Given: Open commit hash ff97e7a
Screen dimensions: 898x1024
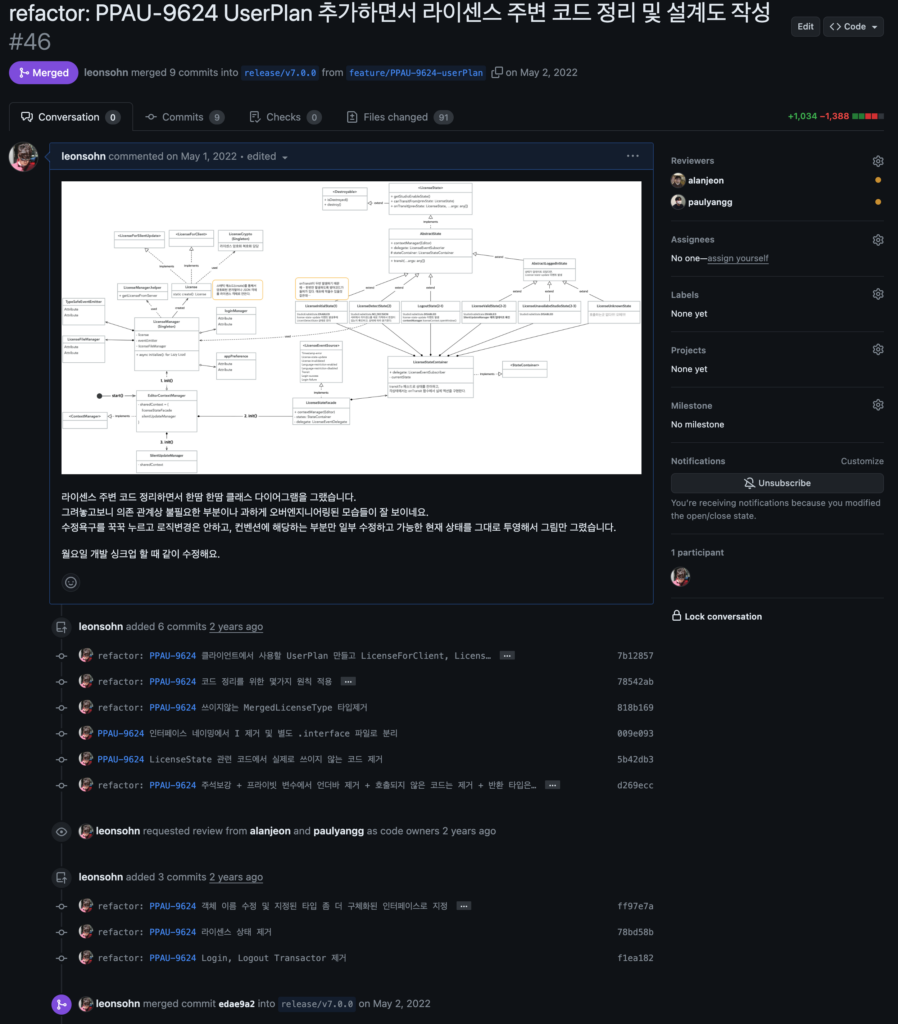Looking at the screenshot, I should pos(635,906).
